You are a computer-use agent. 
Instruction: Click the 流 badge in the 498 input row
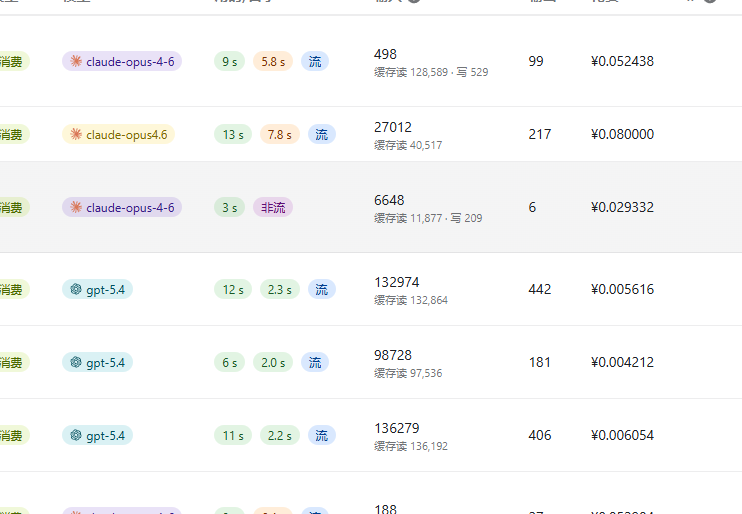point(315,62)
